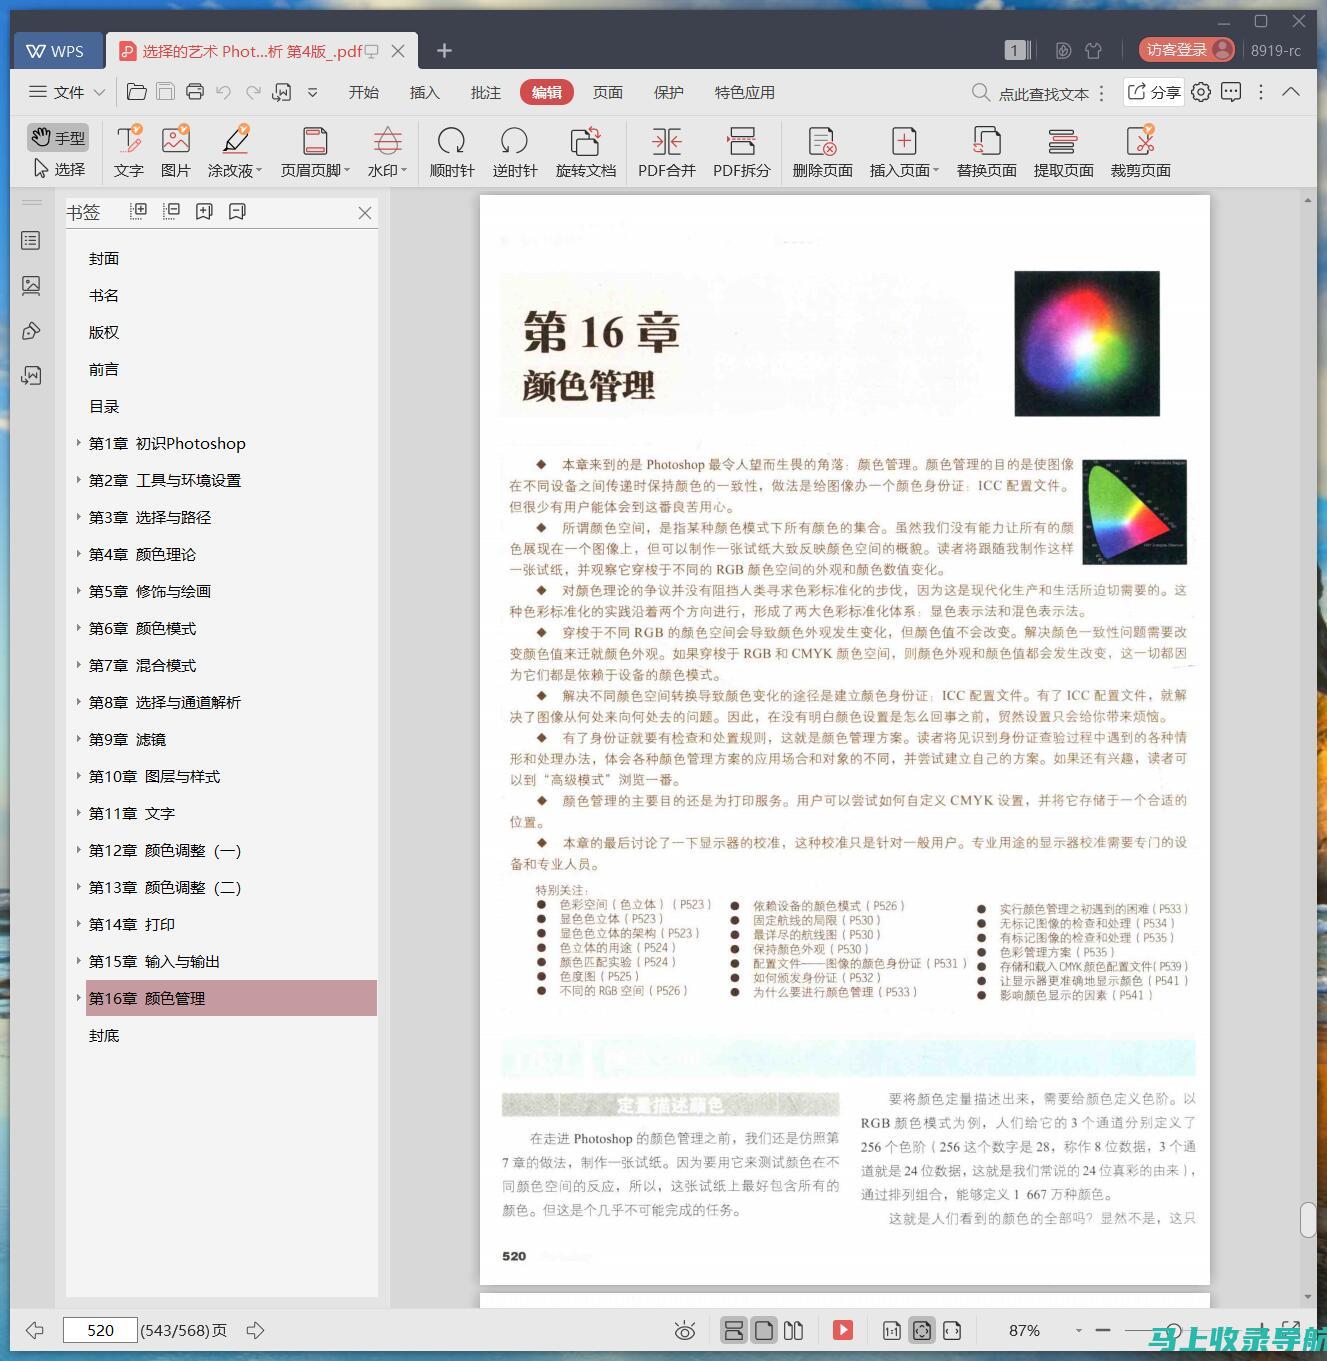Screen dimensions: 1327x1361
Task: Click the 文字 text edit tool
Action: 128,152
